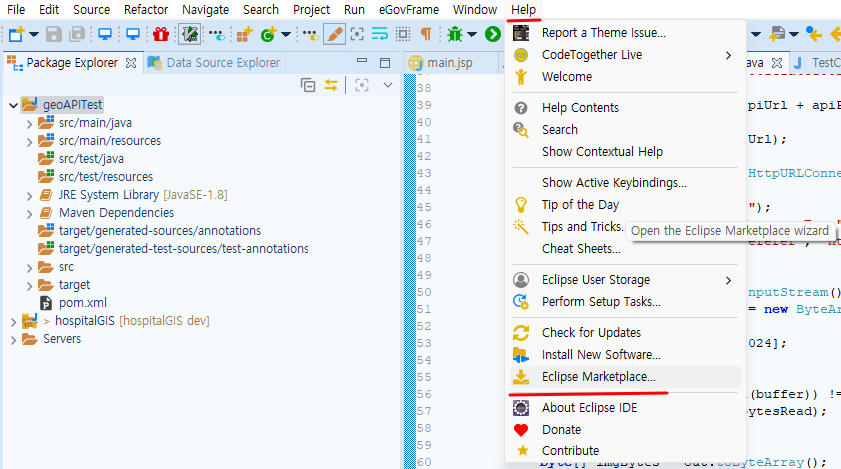Click the focus brackets icon in main toolbar
Screen dimensions: 841x469
(357, 34)
